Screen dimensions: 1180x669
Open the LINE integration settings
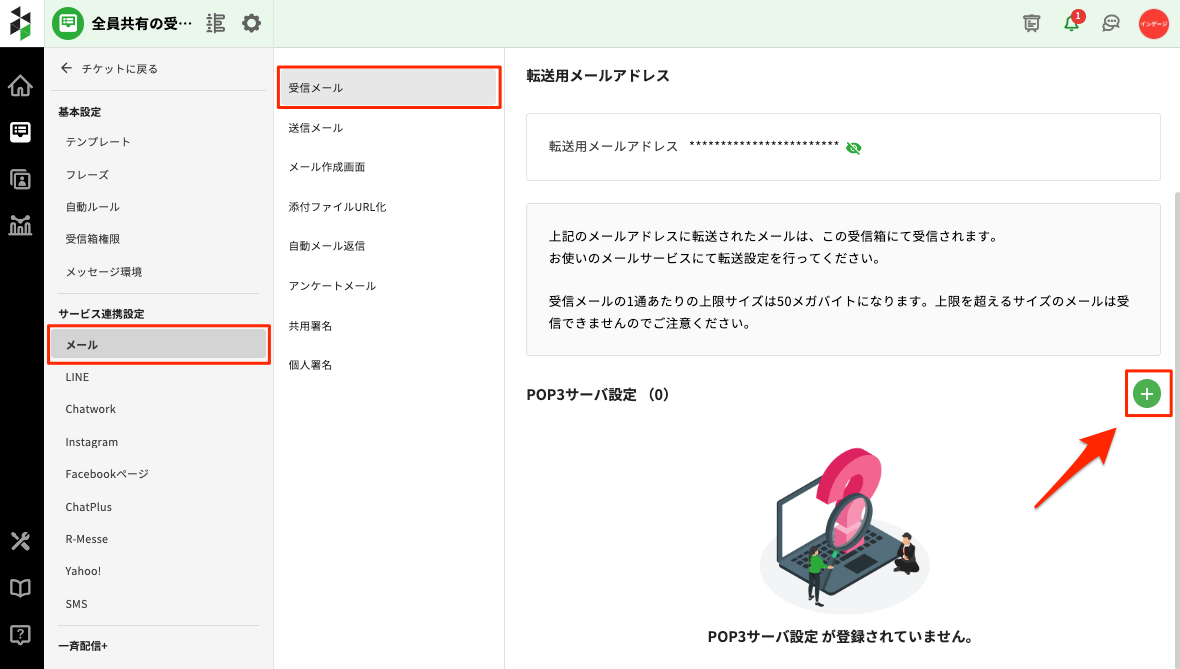click(77, 377)
